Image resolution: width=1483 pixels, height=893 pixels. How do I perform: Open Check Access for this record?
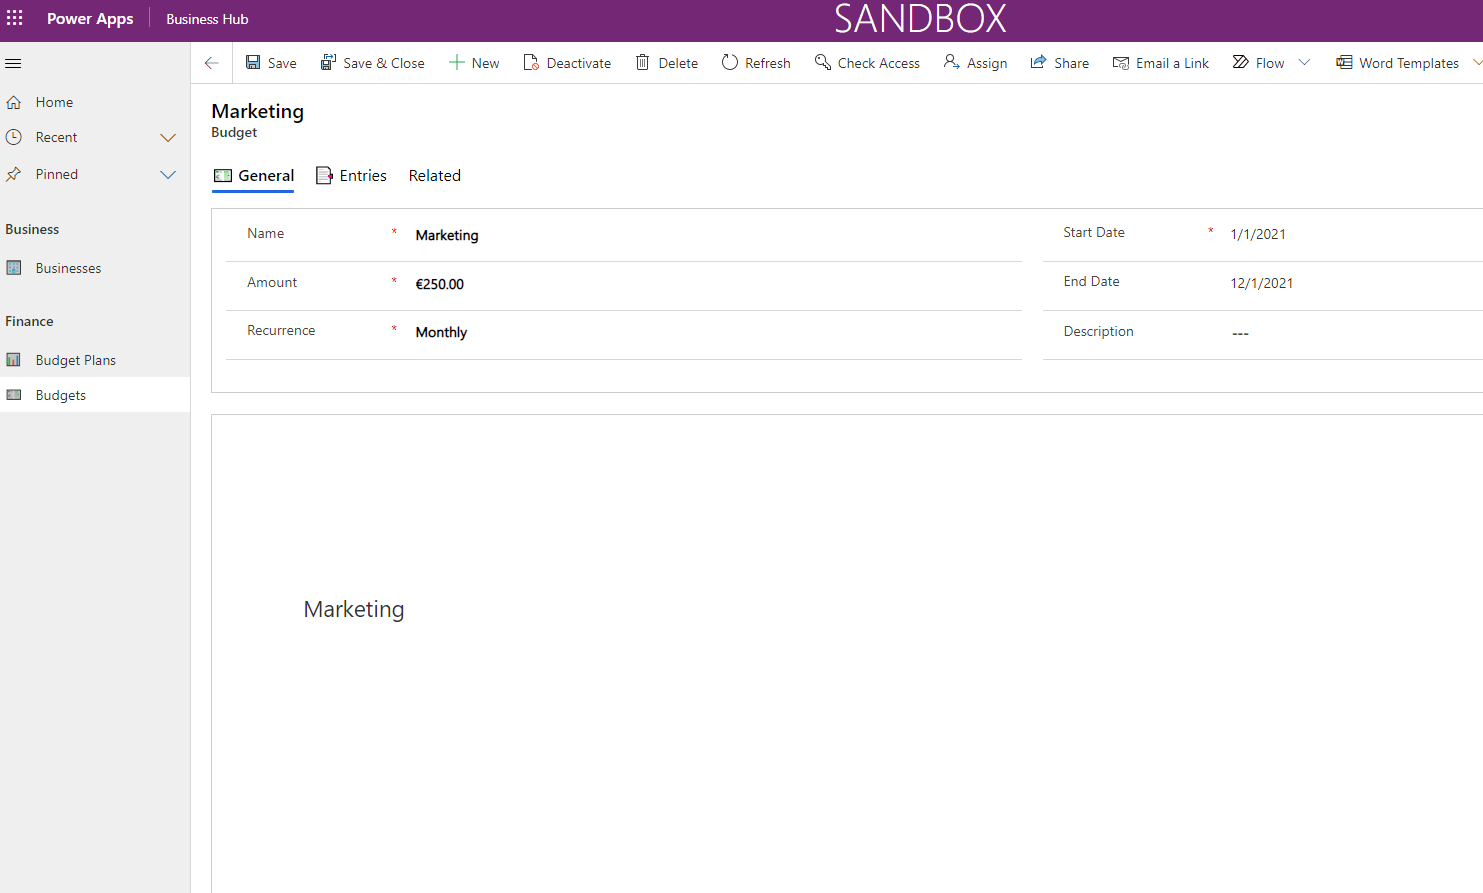coord(866,62)
